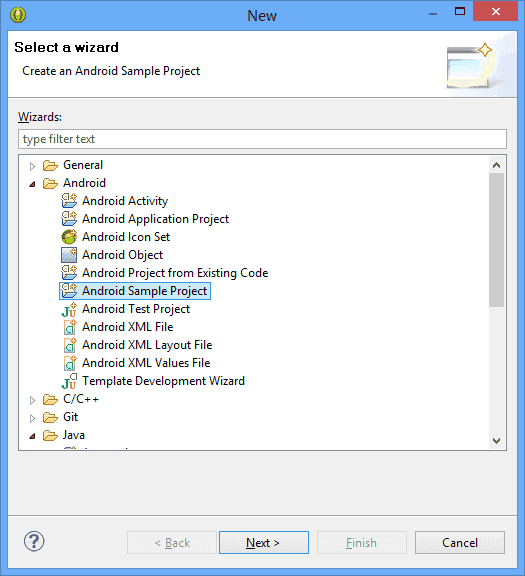Select the Android Activity wizard icon
Image resolution: width=525 pixels, height=576 pixels.
69,201
